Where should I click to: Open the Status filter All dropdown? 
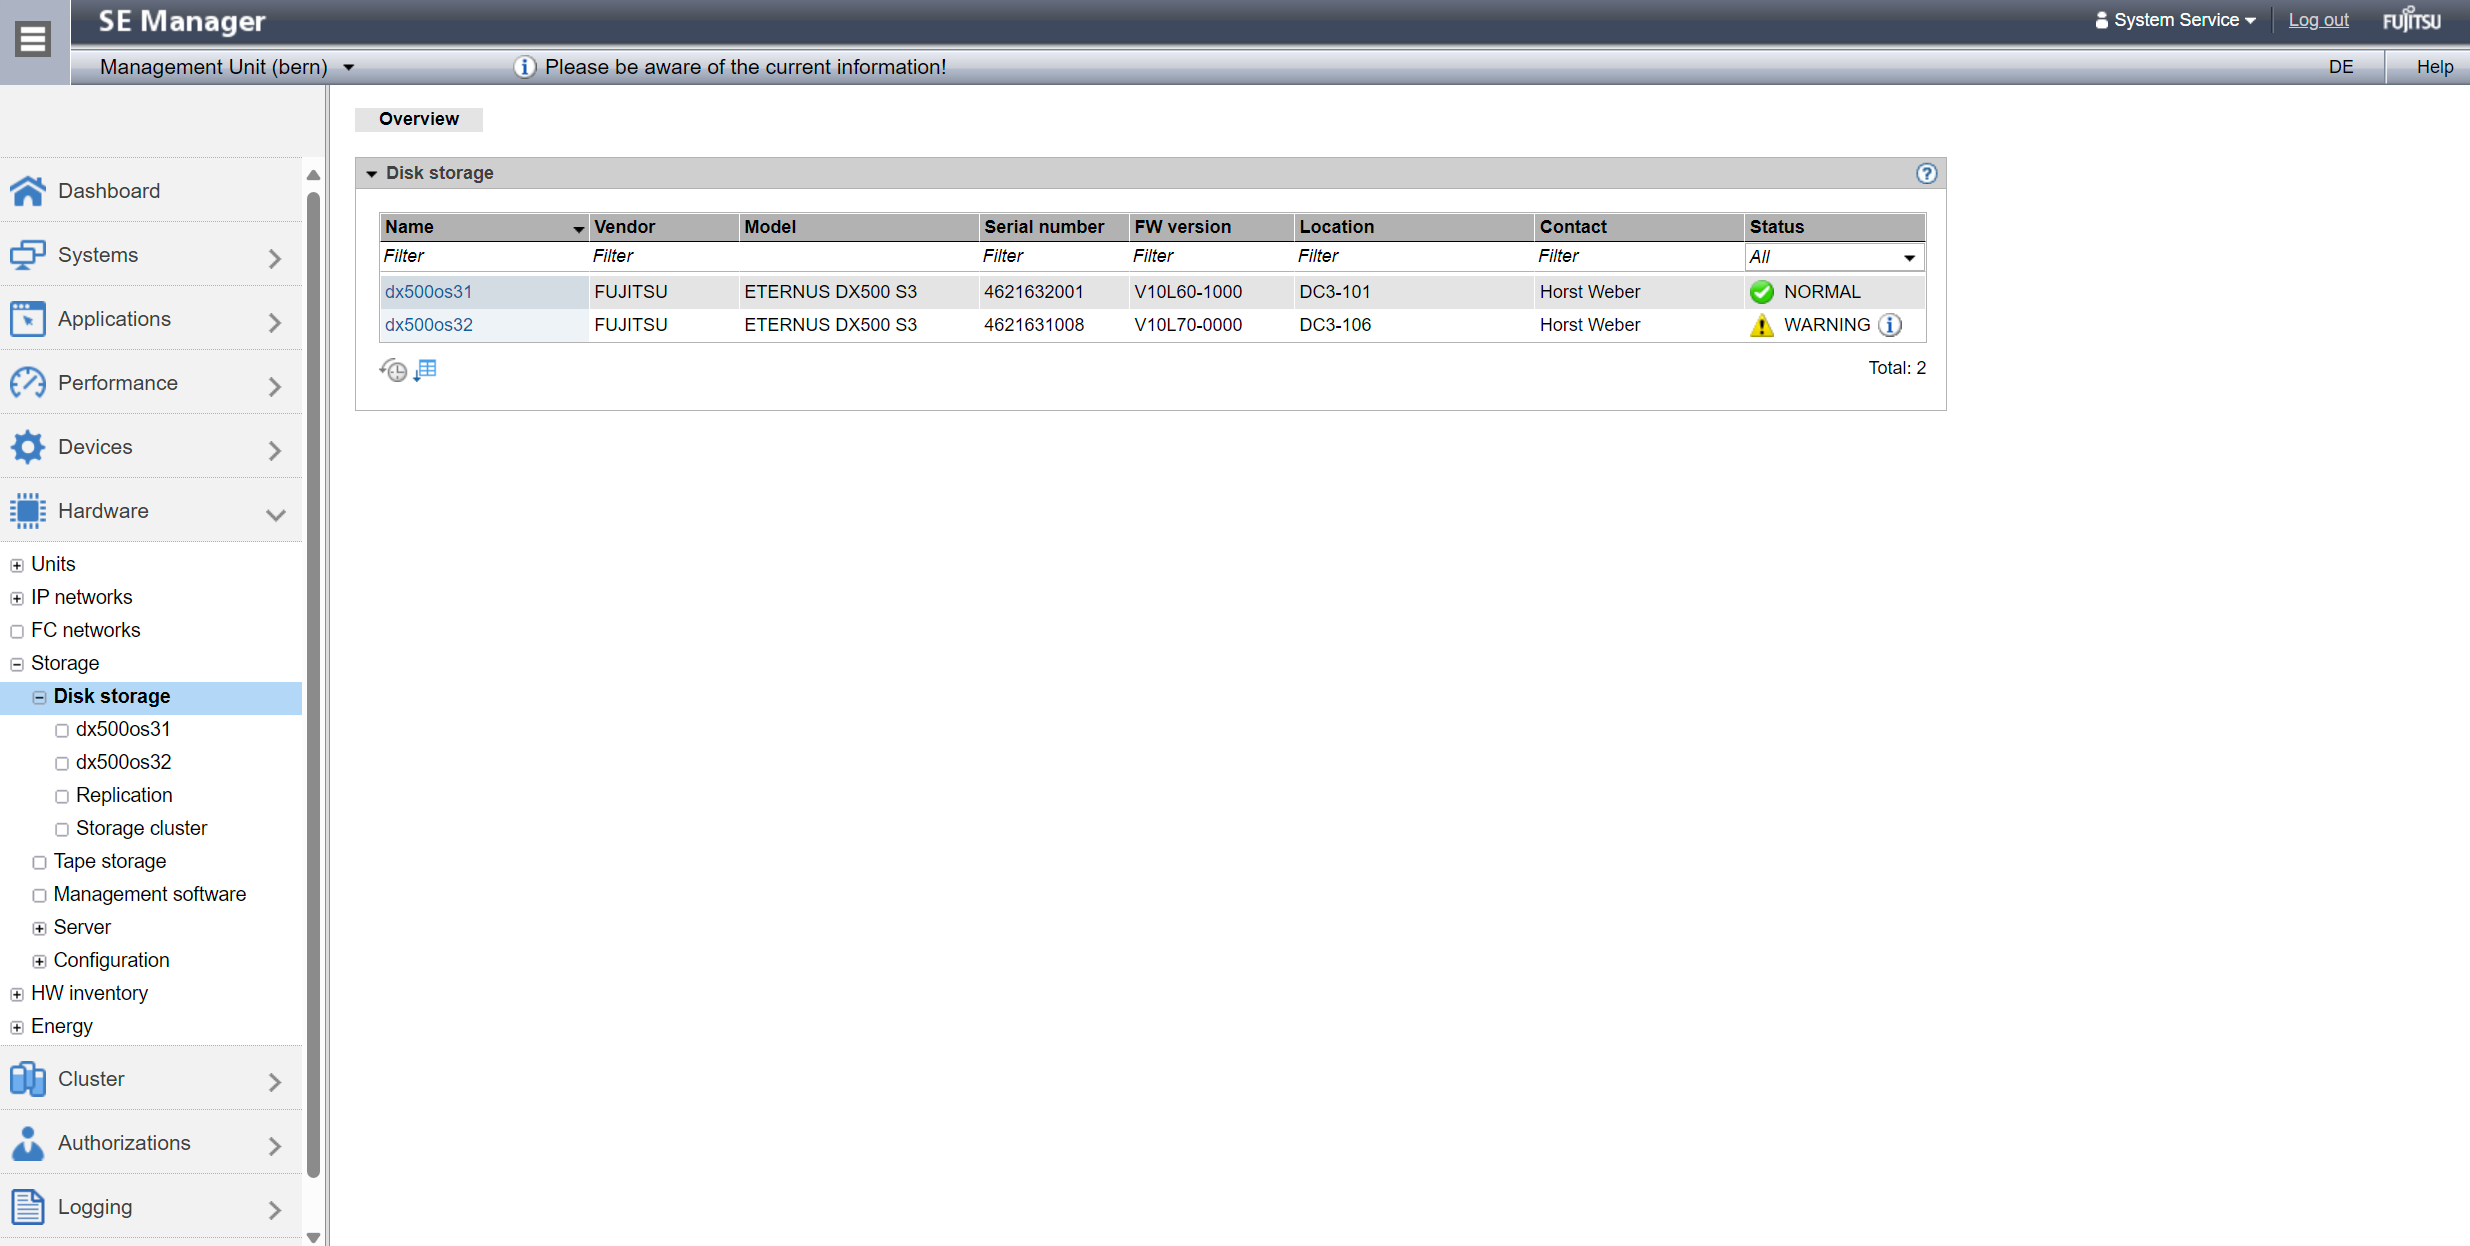[x=1834, y=257]
